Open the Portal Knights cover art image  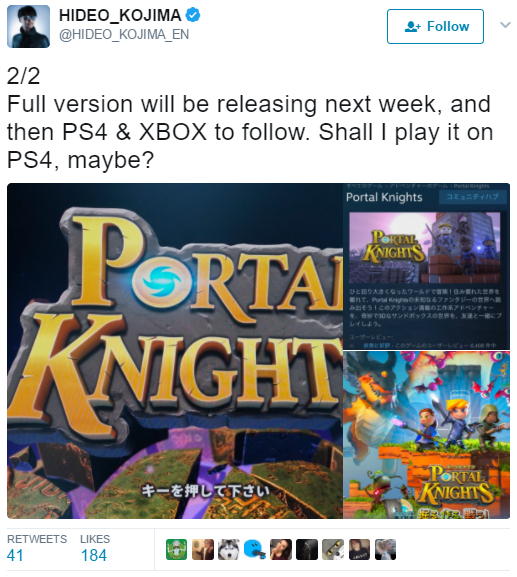click(x=426, y=435)
